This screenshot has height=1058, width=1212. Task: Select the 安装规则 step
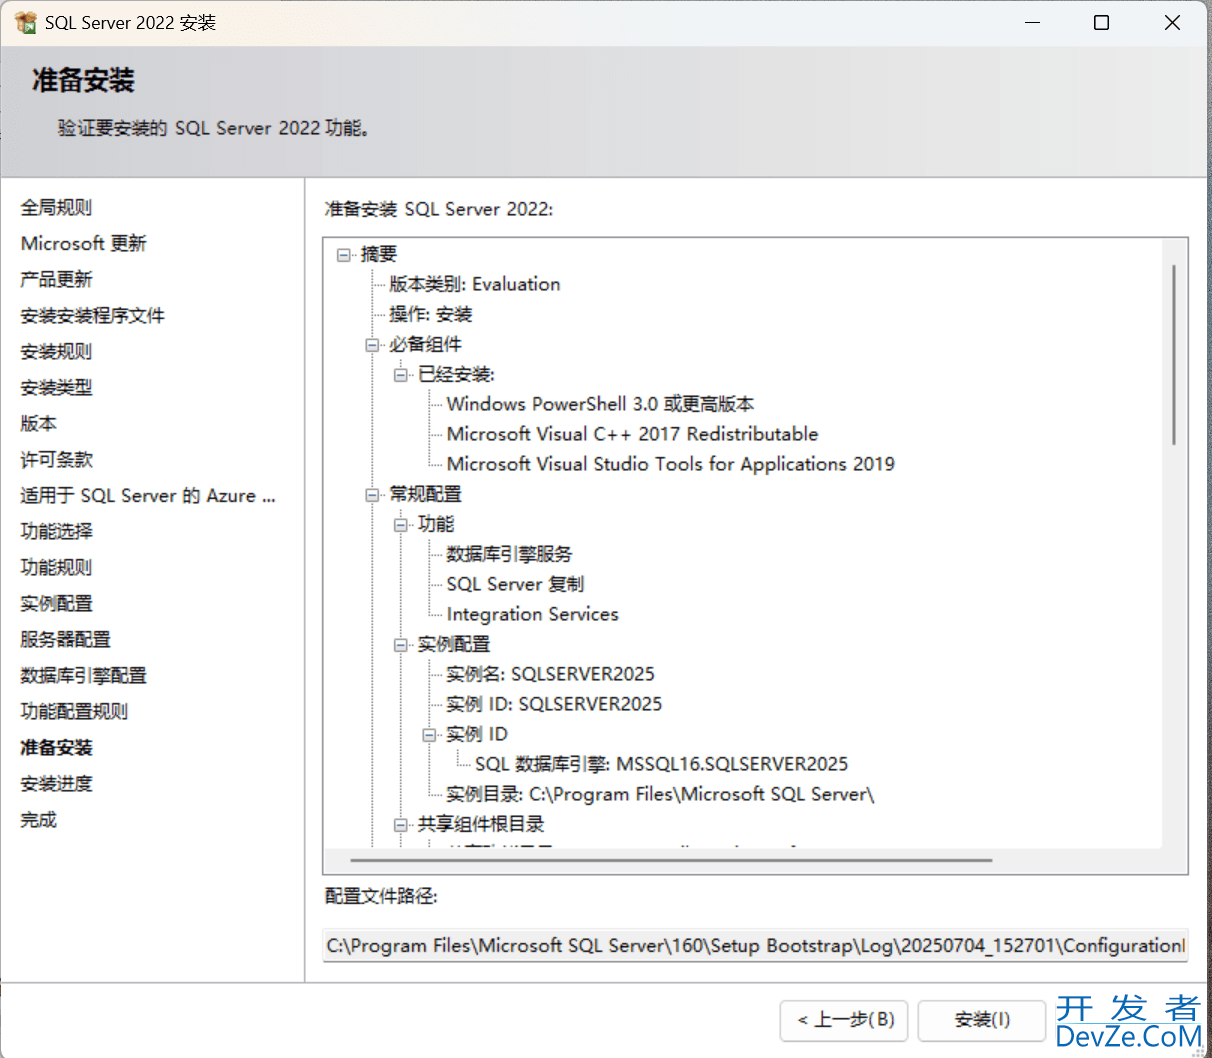pos(56,351)
